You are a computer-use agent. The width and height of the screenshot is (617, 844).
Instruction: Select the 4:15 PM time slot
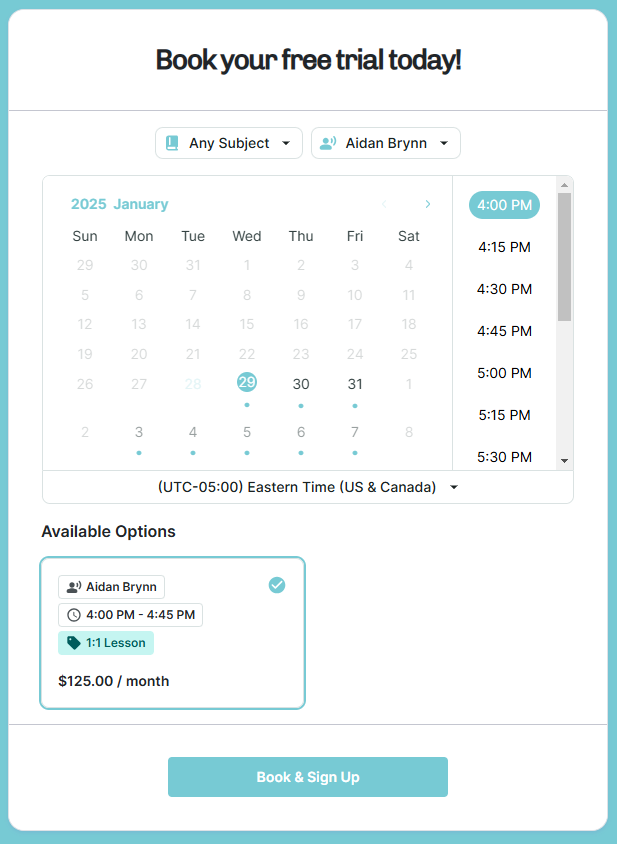(x=504, y=247)
